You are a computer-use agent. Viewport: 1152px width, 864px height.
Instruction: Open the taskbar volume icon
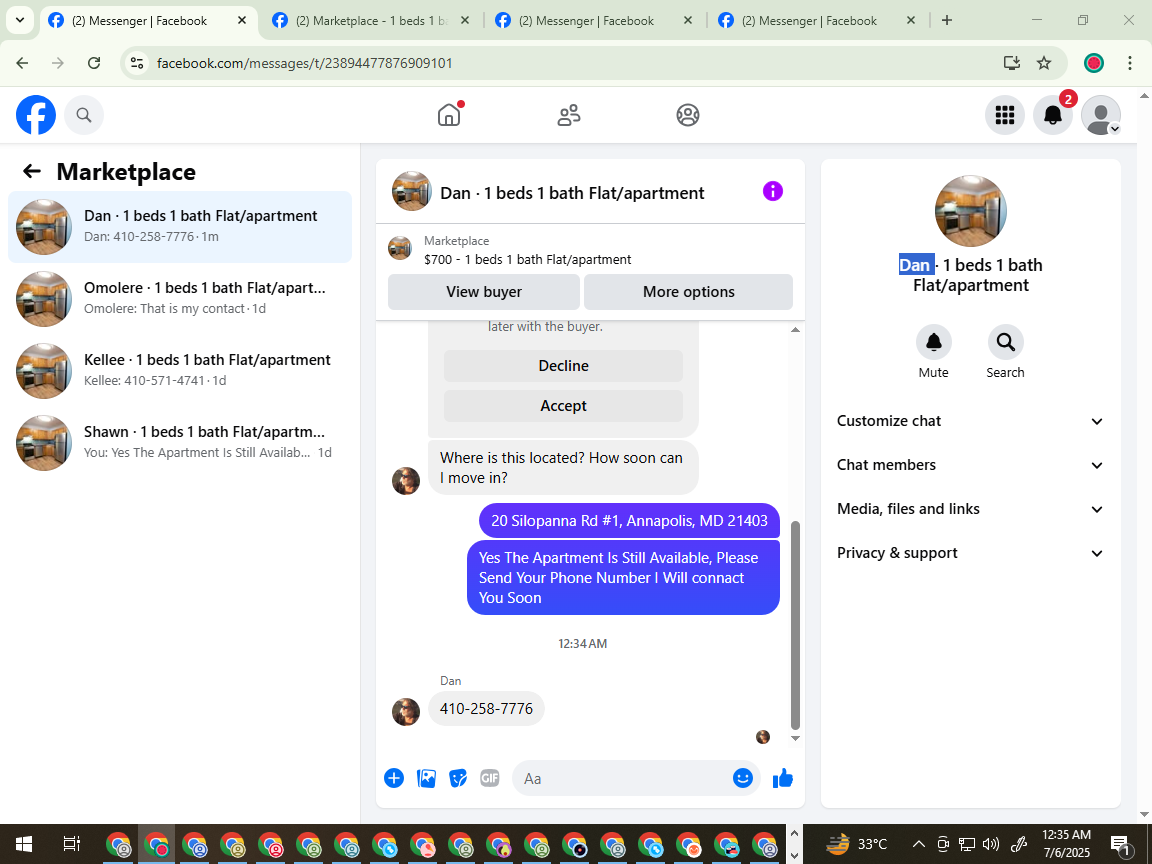[x=990, y=844]
